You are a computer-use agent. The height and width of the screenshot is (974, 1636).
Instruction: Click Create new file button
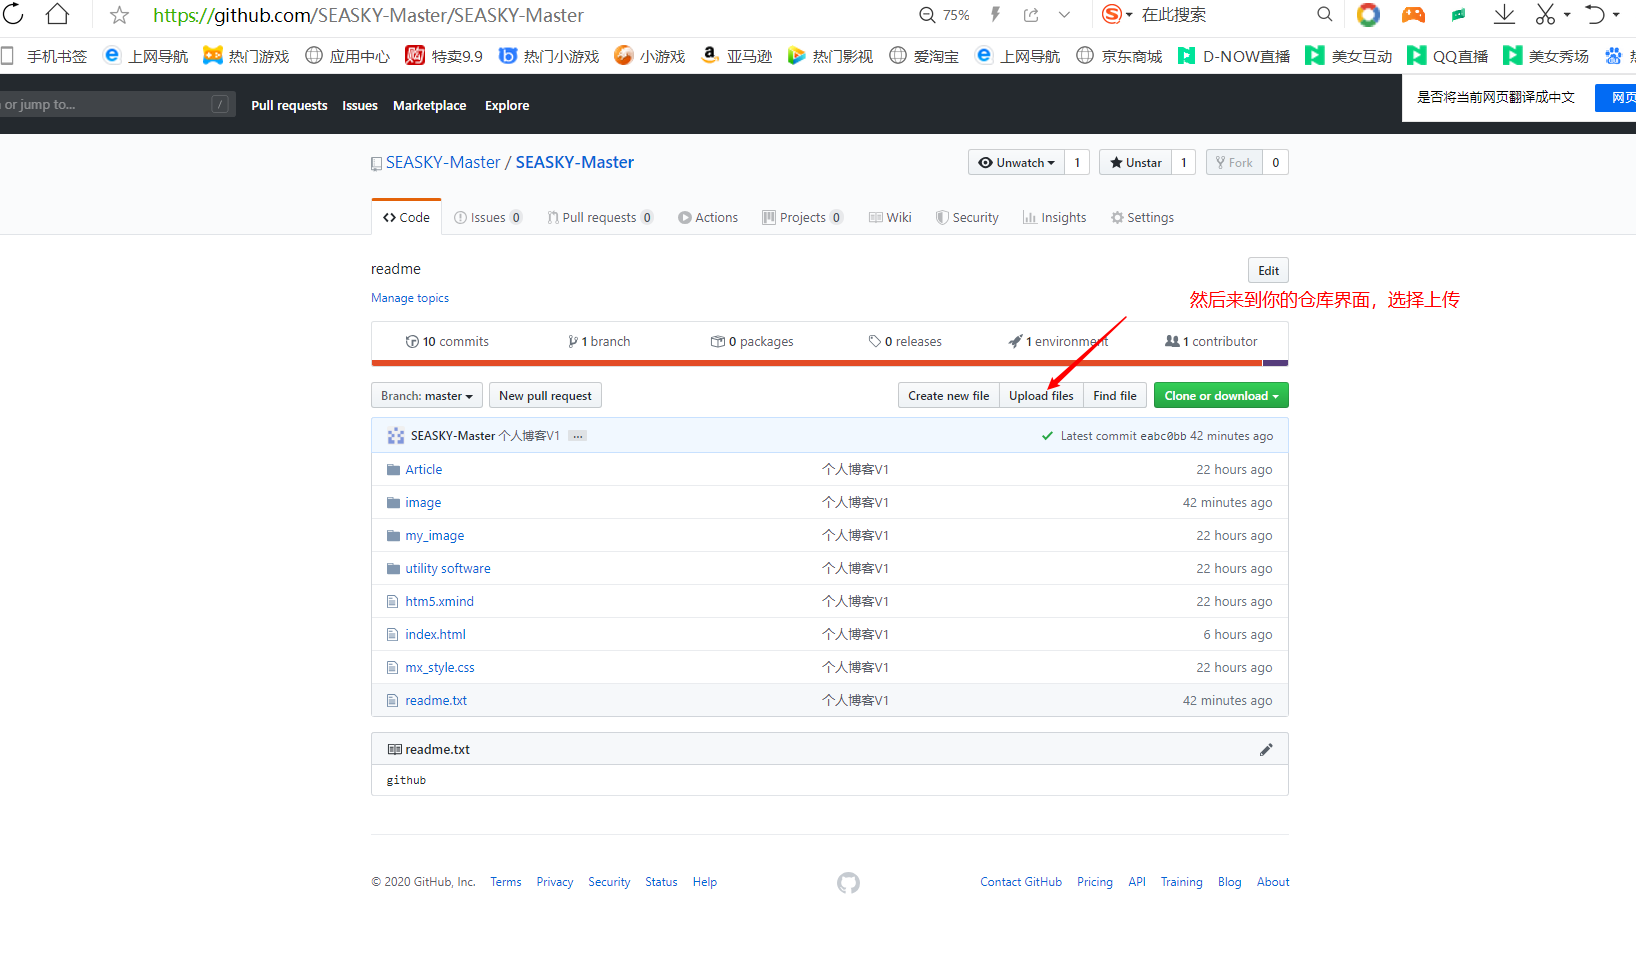pyautogui.click(x=948, y=396)
